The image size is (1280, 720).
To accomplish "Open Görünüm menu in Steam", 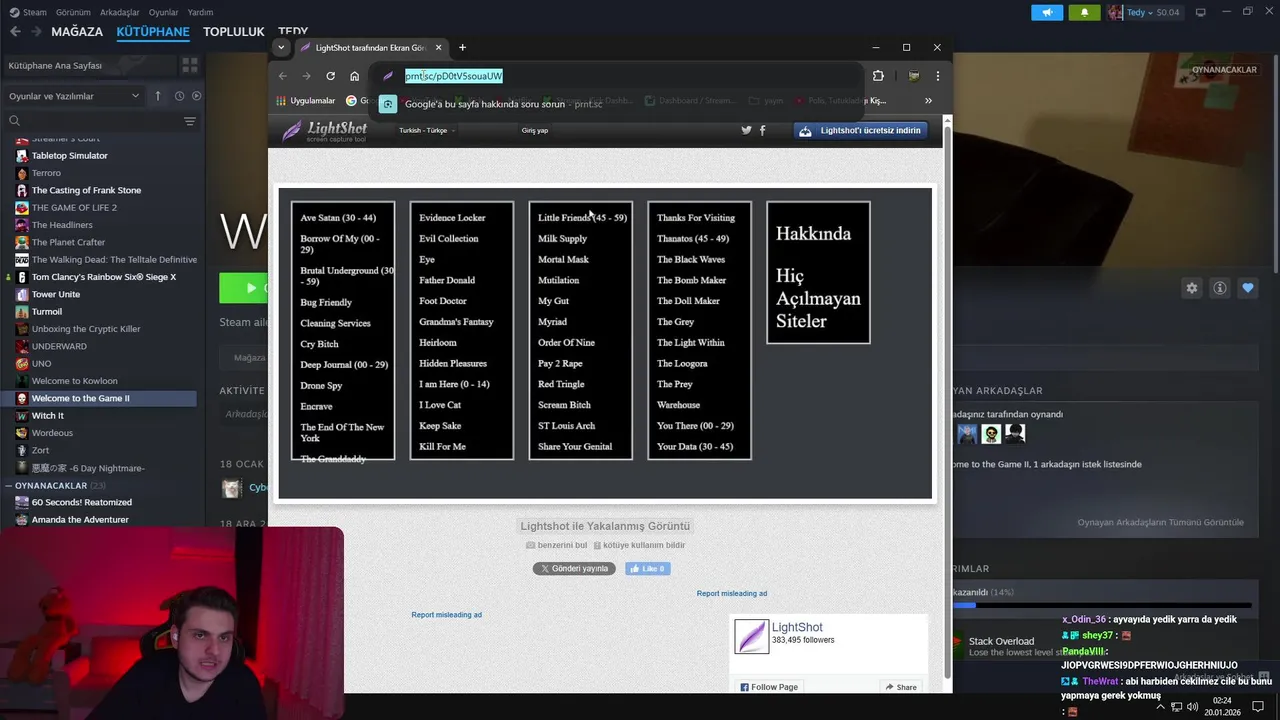I will [73, 12].
